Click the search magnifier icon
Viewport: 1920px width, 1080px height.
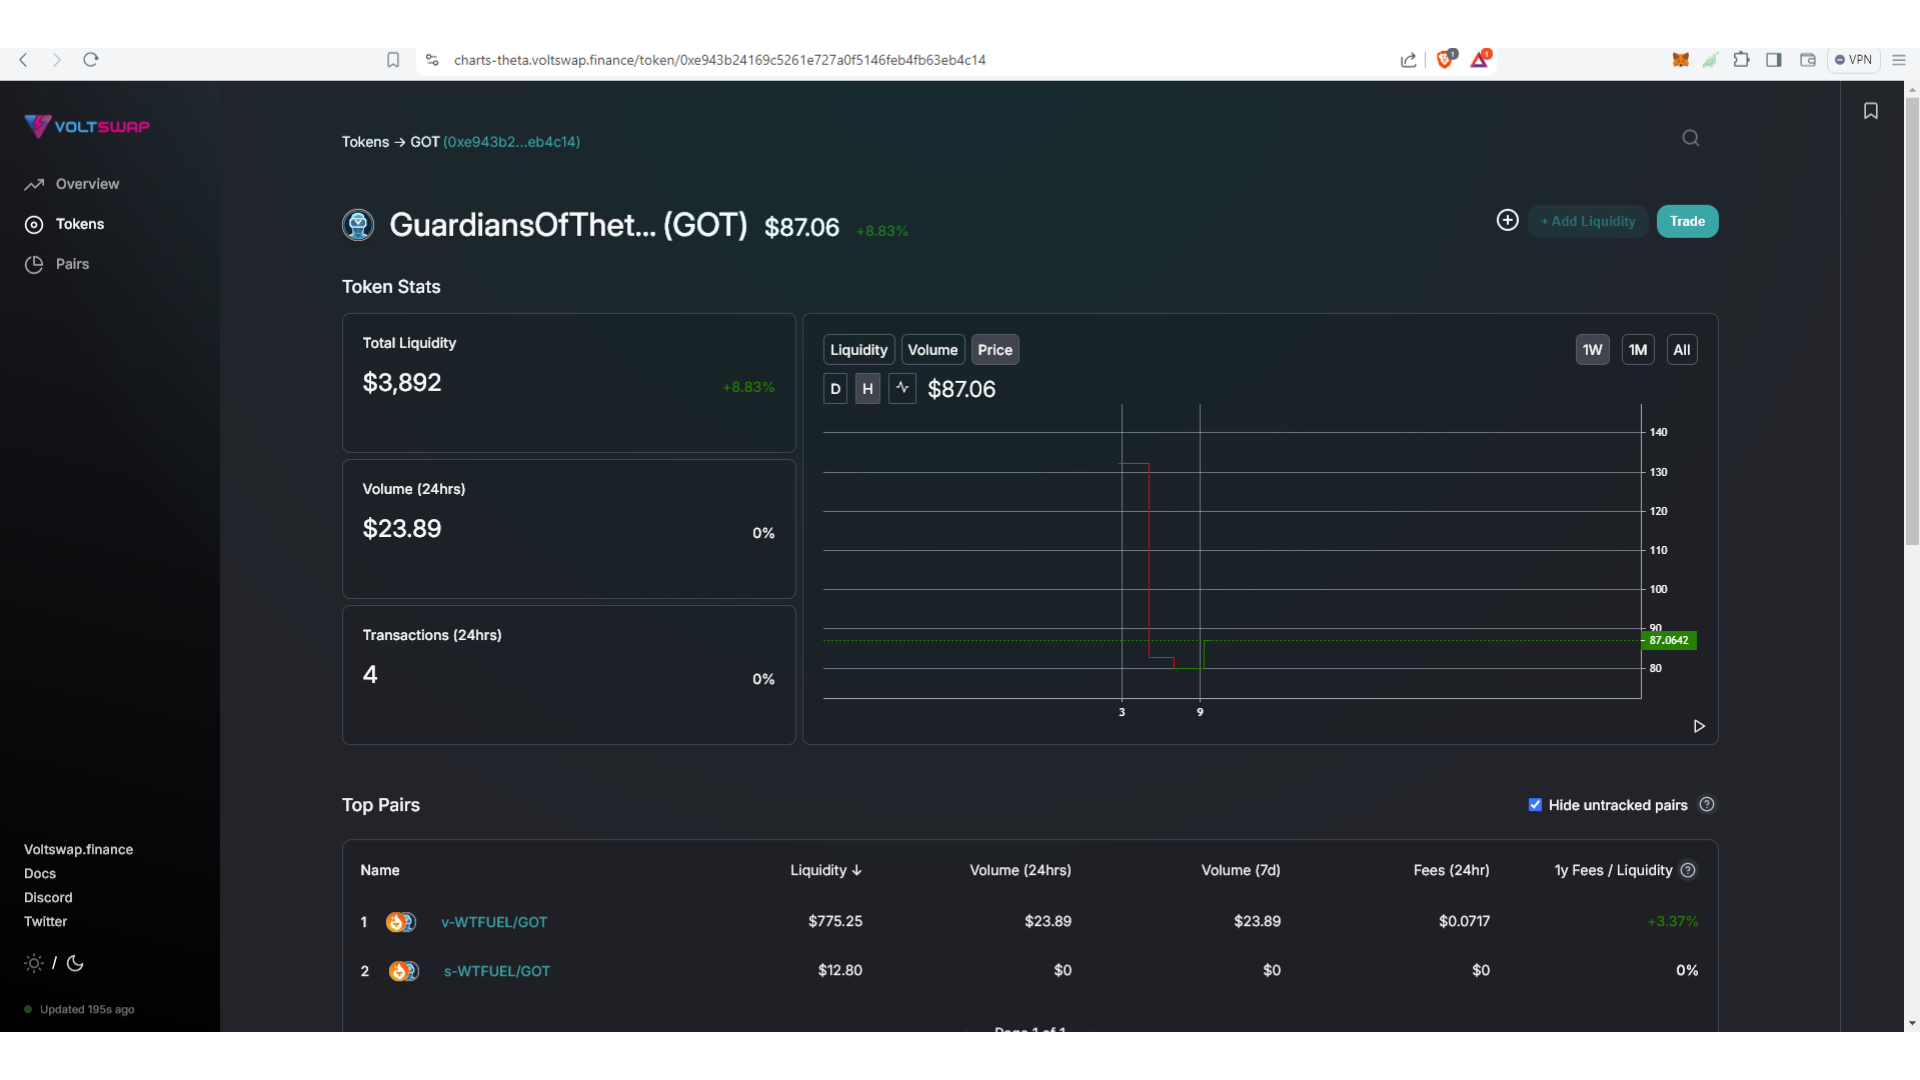1690,138
